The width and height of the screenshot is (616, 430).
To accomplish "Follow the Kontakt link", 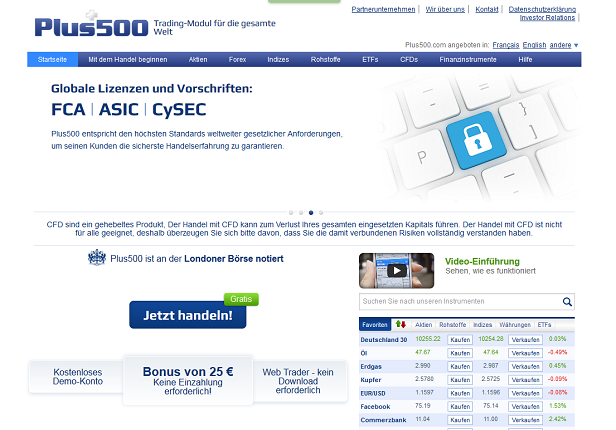I will click(487, 9).
